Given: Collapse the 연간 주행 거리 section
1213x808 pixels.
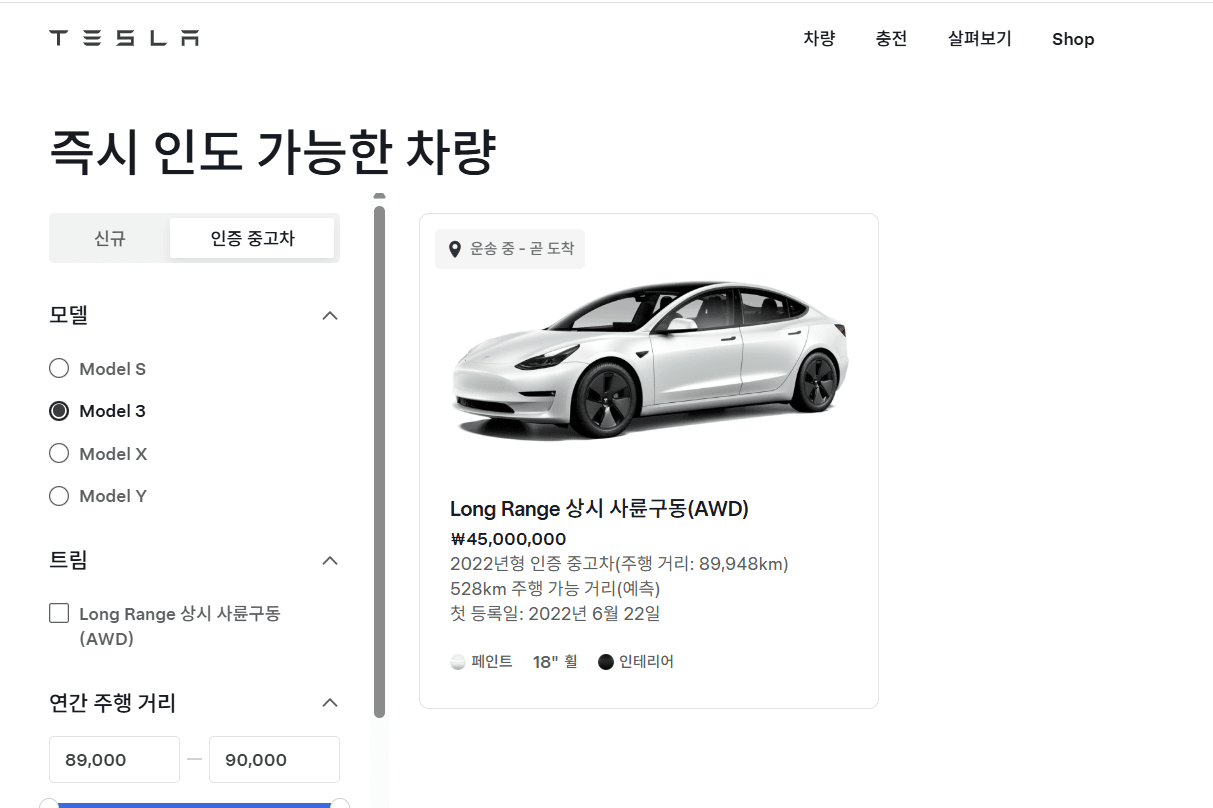Looking at the screenshot, I should coord(330,703).
